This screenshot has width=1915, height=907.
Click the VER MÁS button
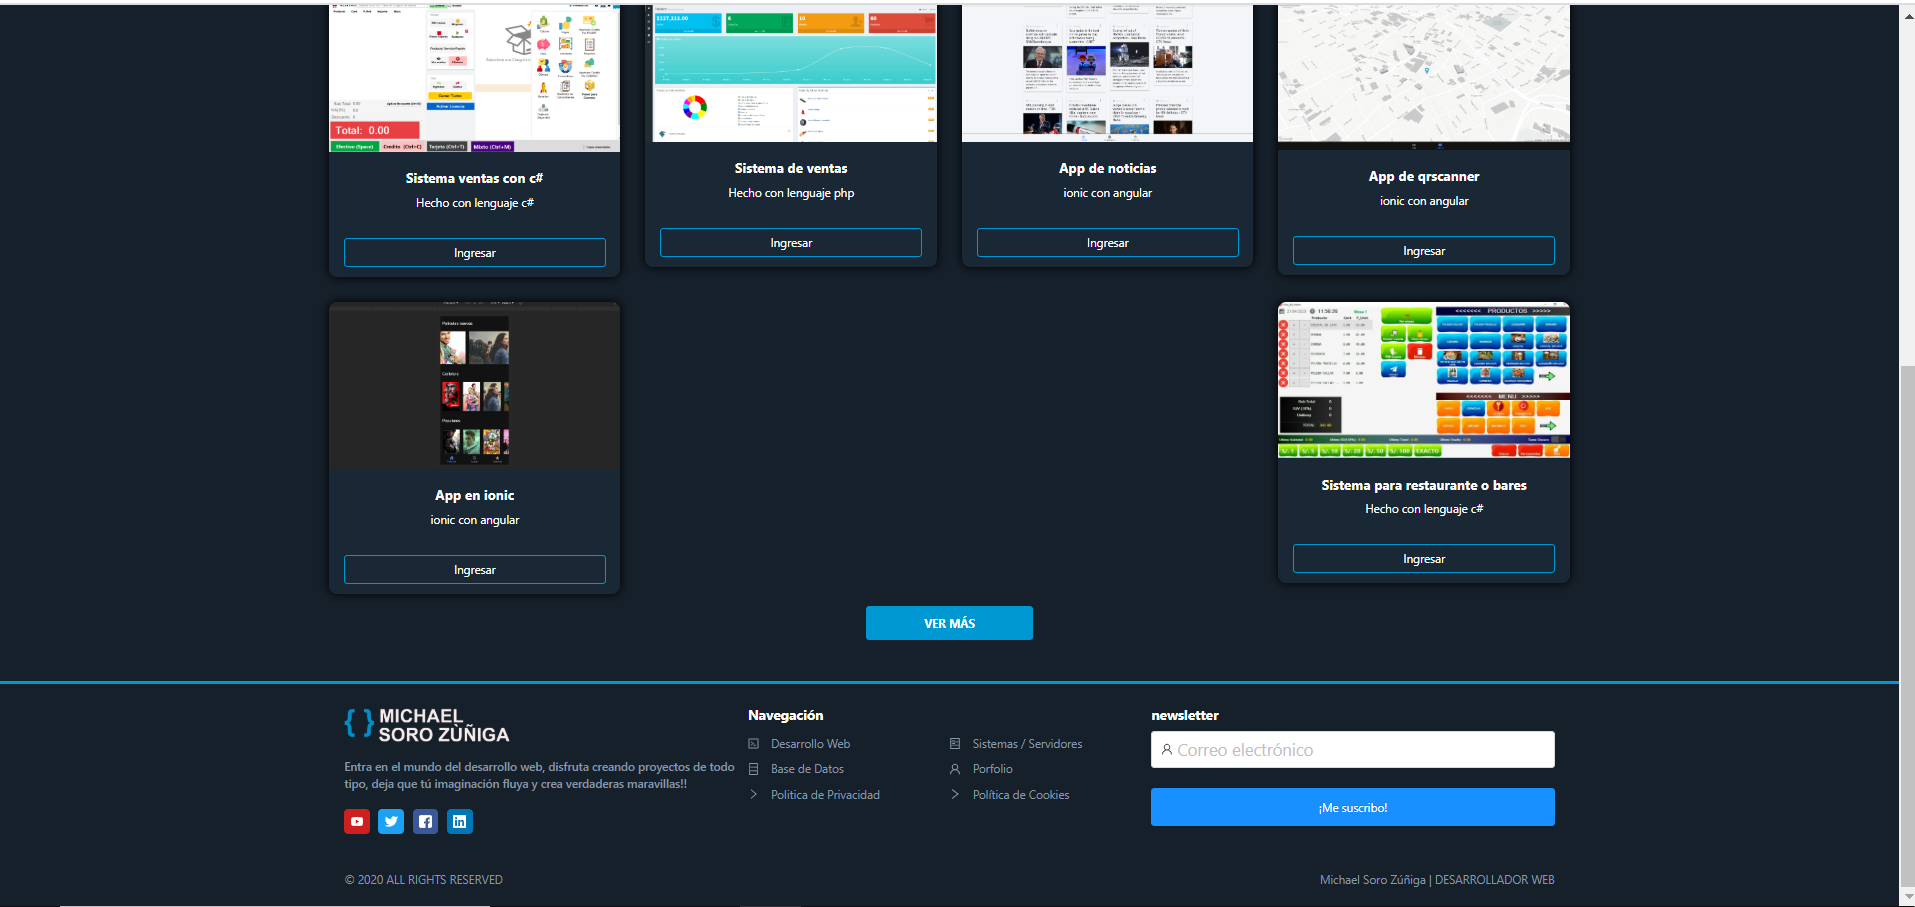[949, 623]
